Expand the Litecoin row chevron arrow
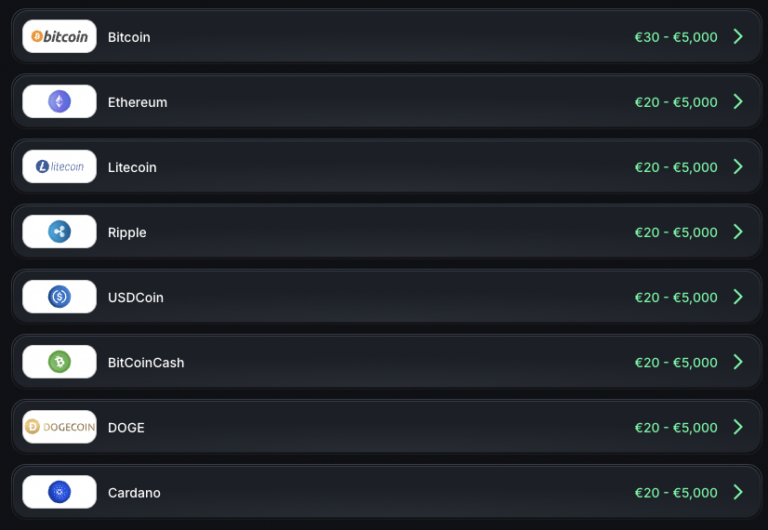 click(738, 167)
